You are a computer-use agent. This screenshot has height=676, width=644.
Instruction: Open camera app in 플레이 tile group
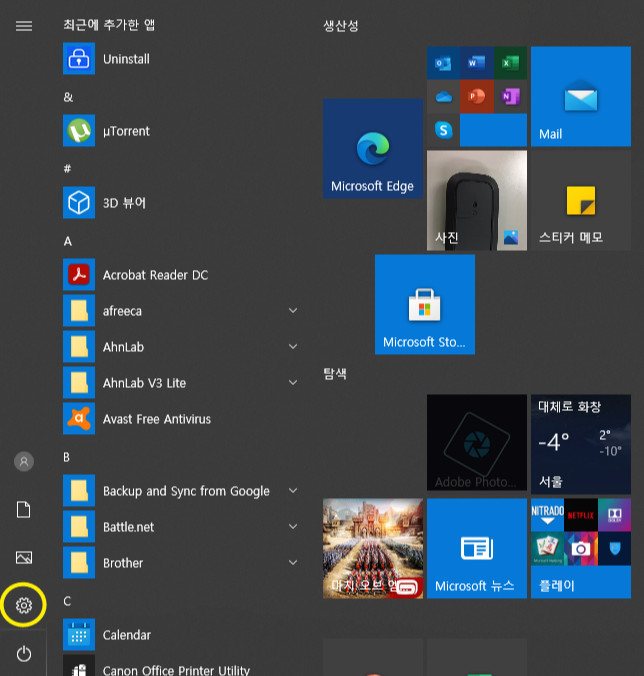click(x=581, y=548)
